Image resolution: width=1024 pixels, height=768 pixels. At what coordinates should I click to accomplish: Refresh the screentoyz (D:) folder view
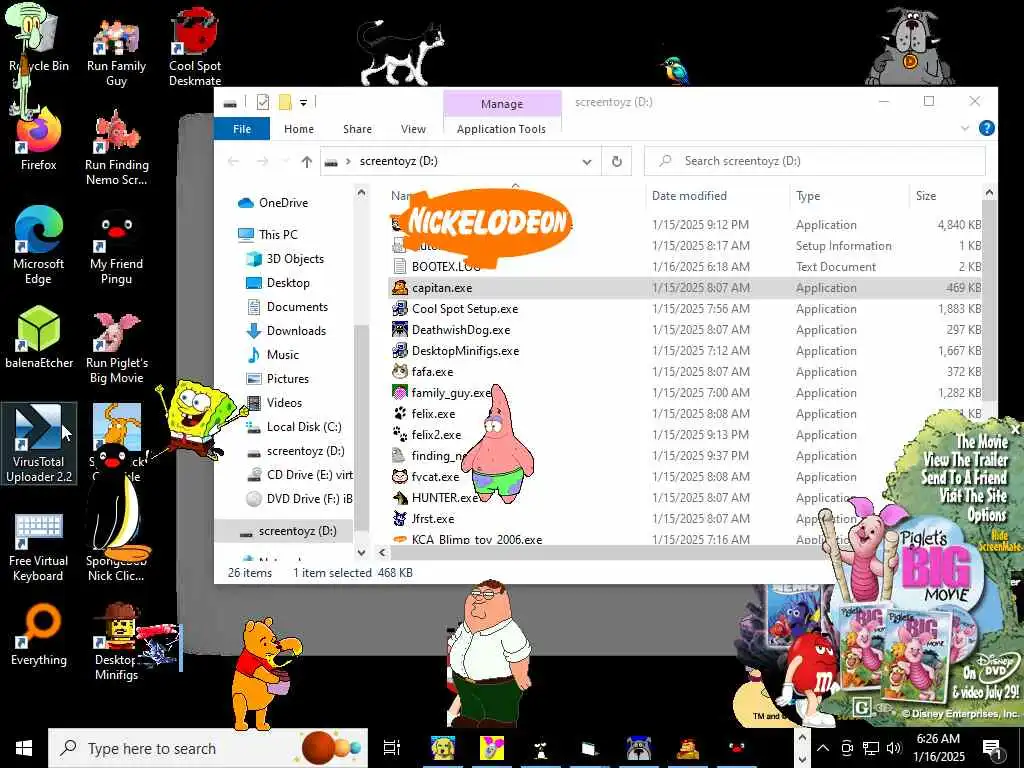[x=616, y=161]
